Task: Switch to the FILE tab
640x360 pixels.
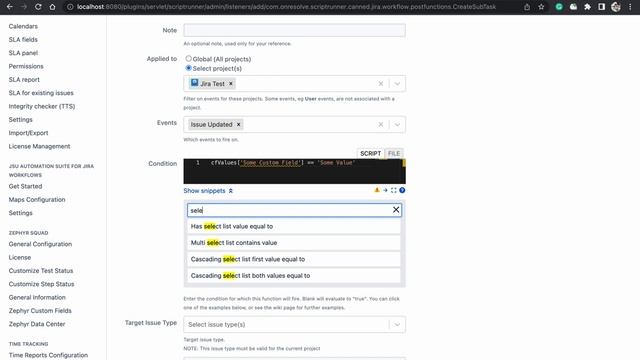Action: click(394, 153)
